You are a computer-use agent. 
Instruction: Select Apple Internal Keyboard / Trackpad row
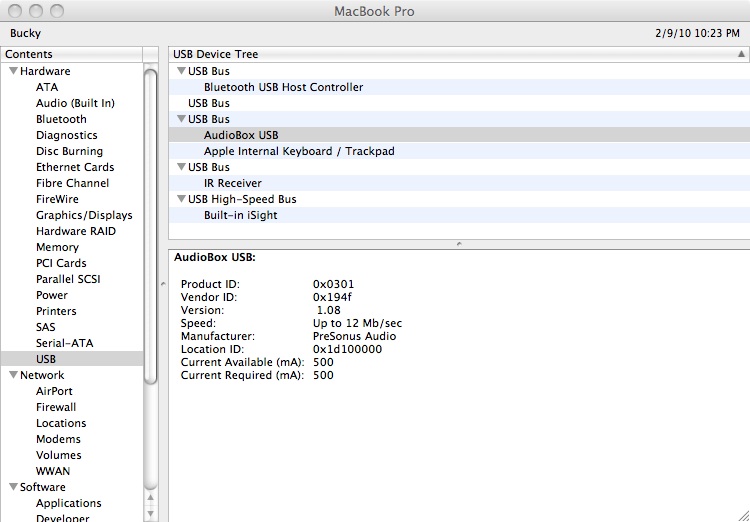[x=459, y=151]
